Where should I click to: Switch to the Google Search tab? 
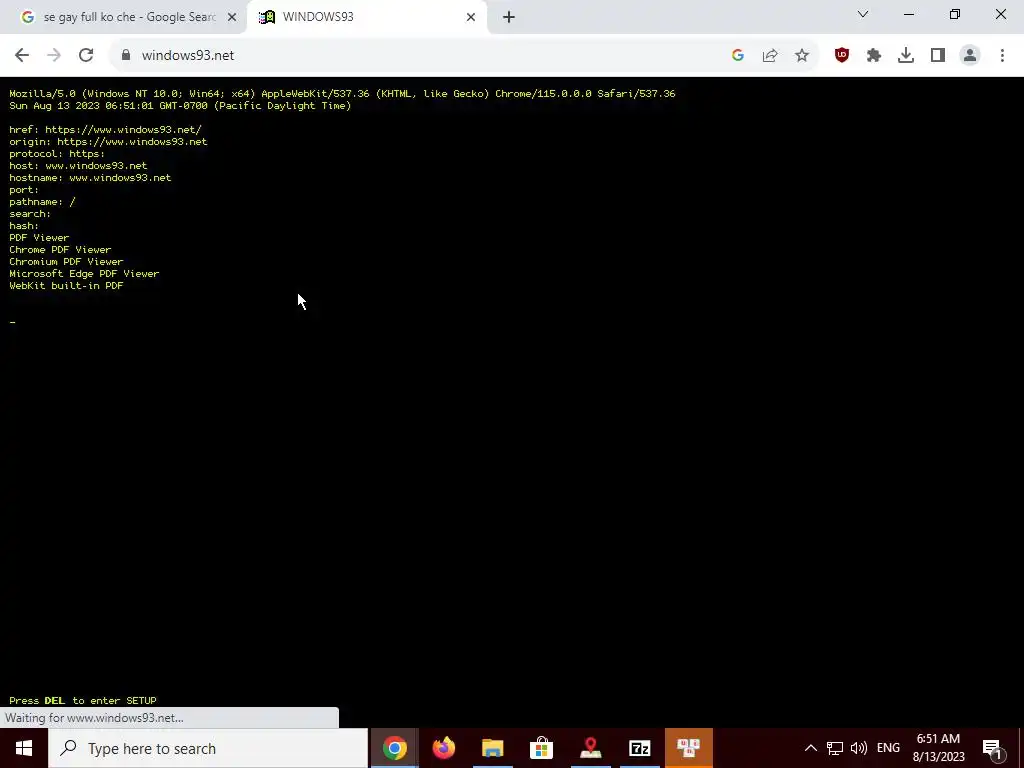123,17
